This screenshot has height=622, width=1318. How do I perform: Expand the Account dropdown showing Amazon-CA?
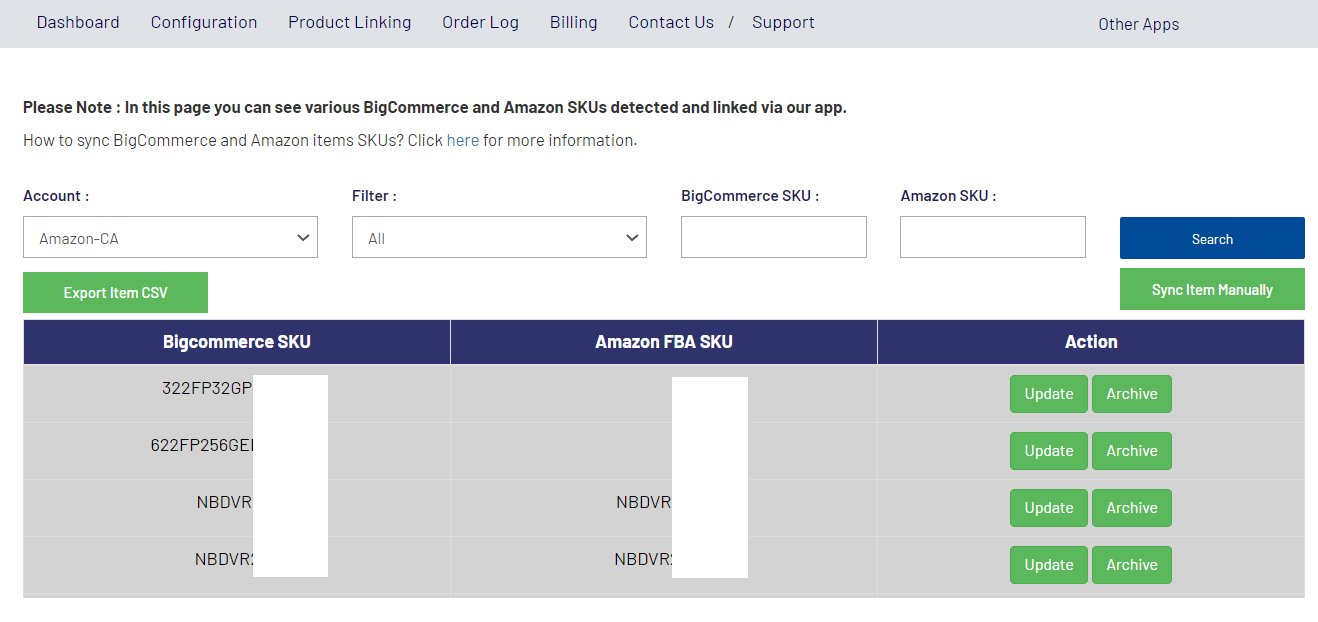[170, 238]
